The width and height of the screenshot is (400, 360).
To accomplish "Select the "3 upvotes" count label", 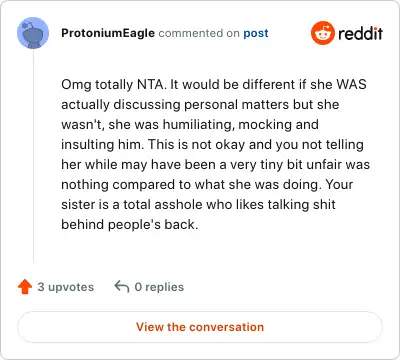I will (x=66, y=287).
